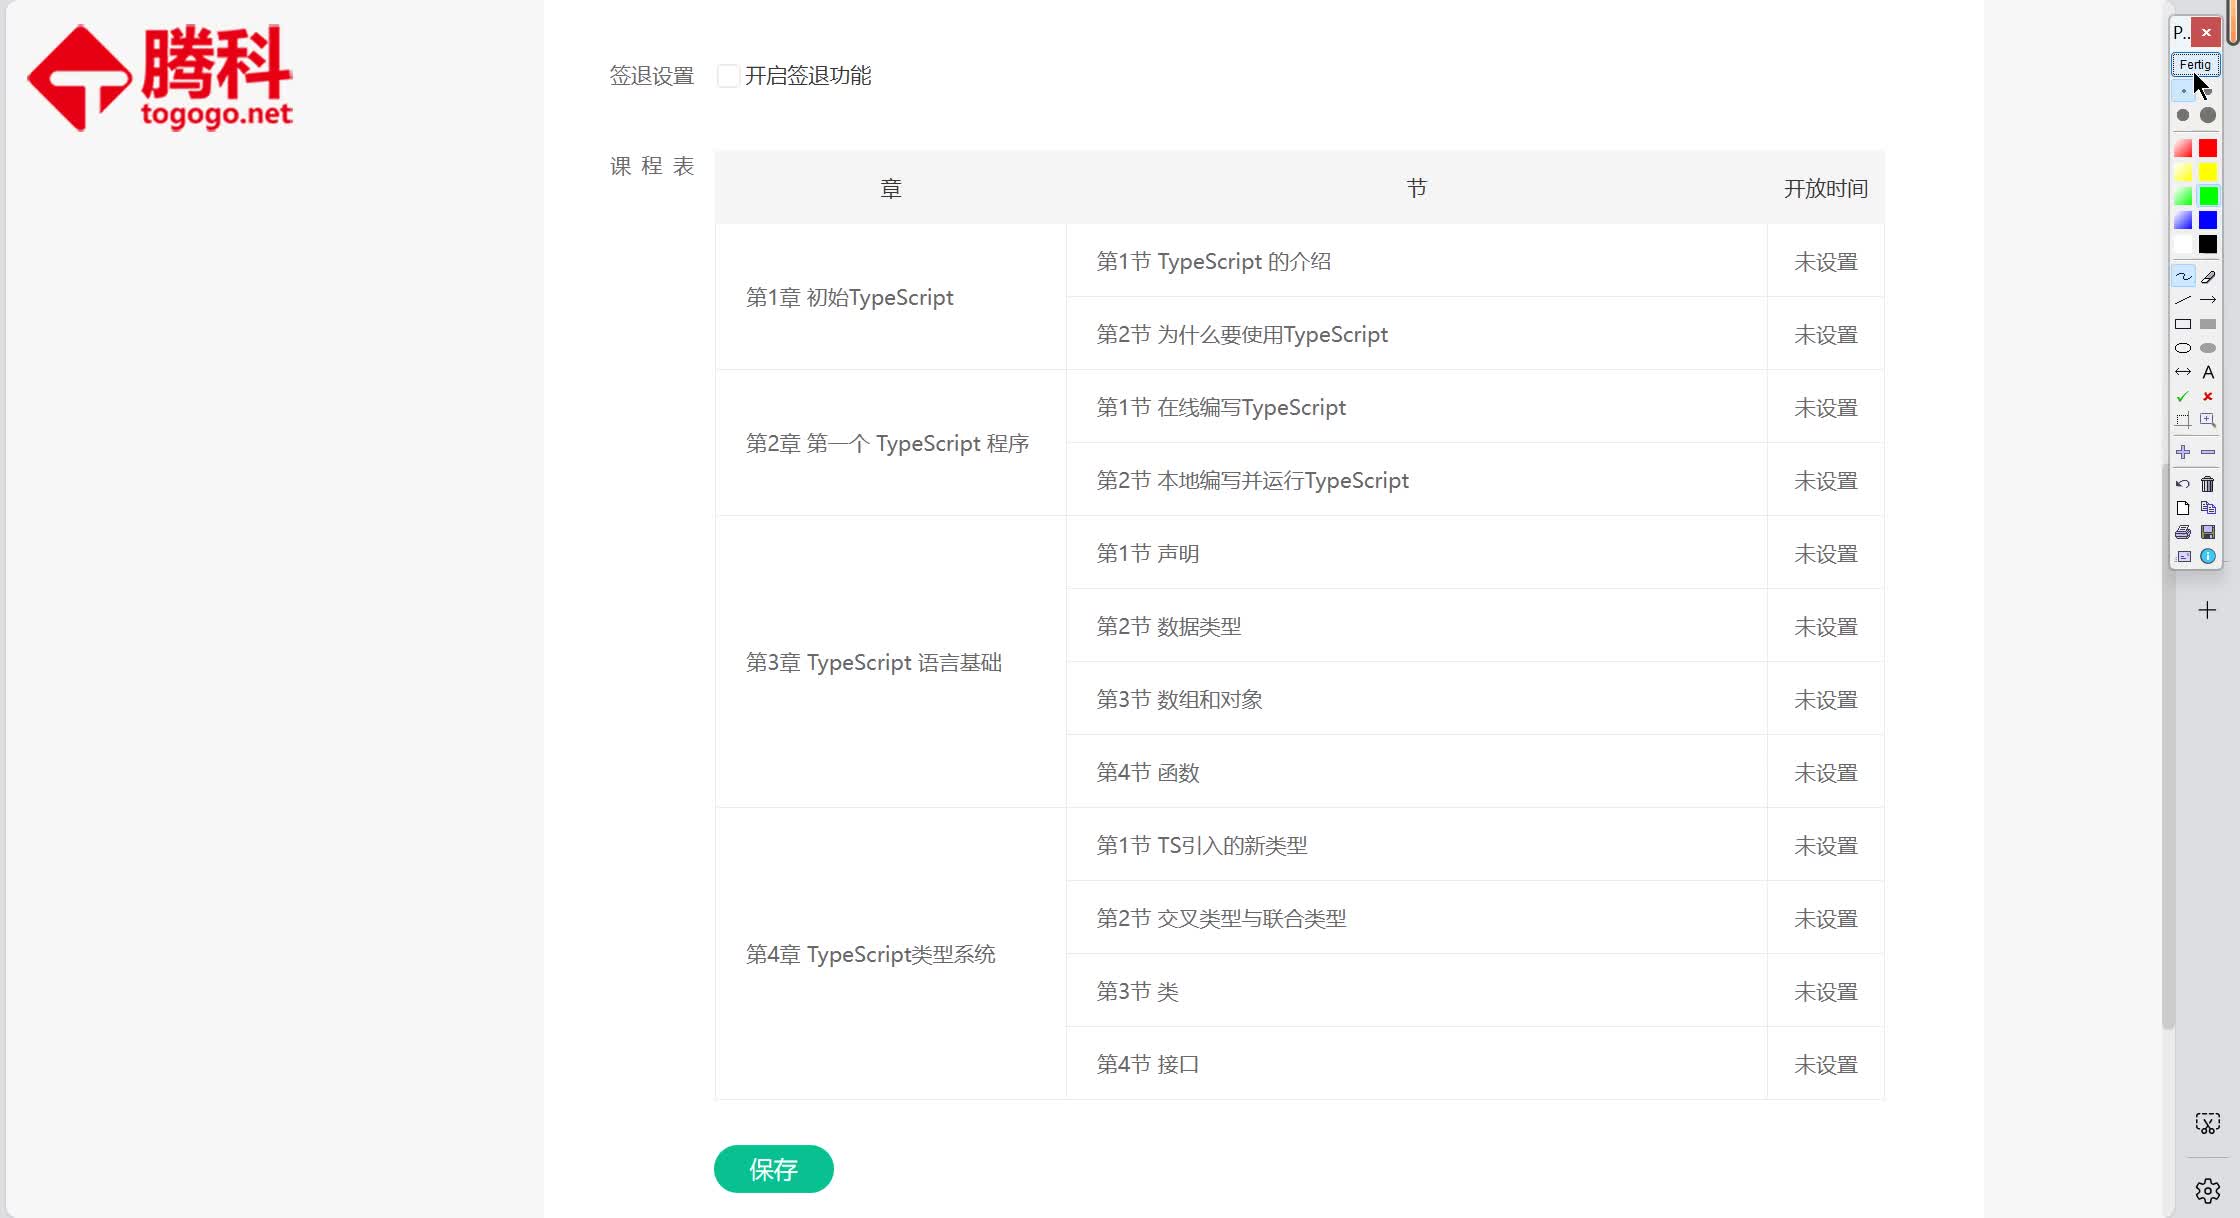Pick the solid yellow color swatch
The image size is (2240, 1218).
tap(2208, 172)
